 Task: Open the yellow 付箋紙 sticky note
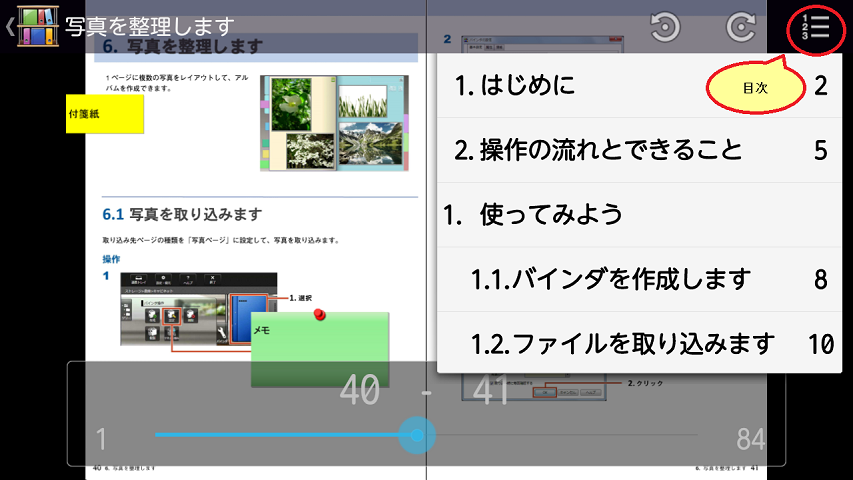pos(105,114)
